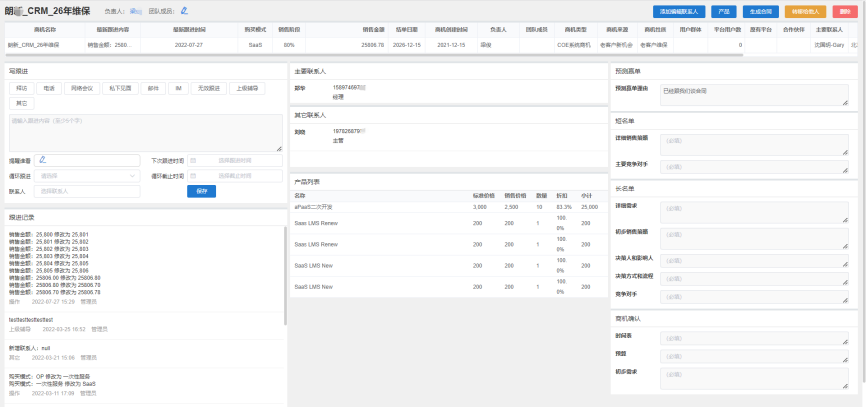Viewport: 866px width, 407px height.
Task: Click the 决策方式和流程 field
Action: (x=754, y=279)
